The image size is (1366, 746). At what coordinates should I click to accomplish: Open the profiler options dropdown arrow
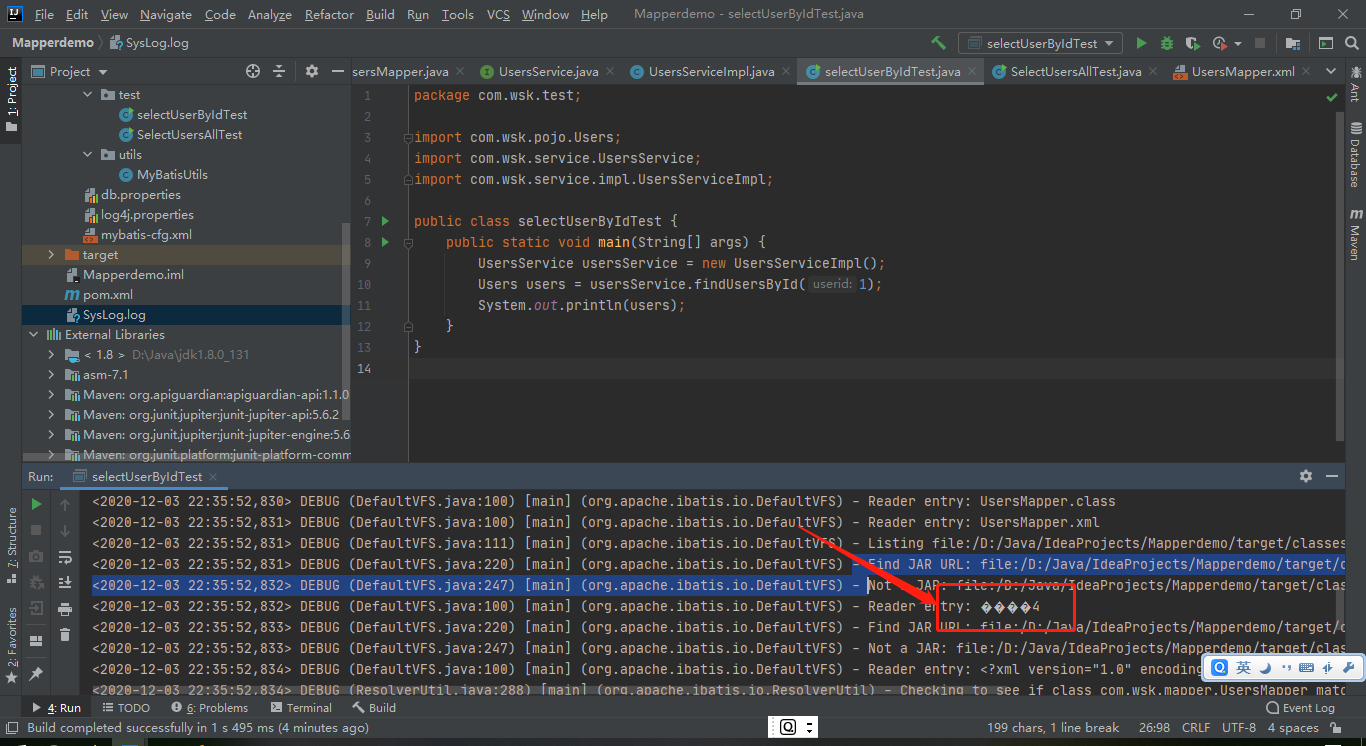click(x=1238, y=43)
